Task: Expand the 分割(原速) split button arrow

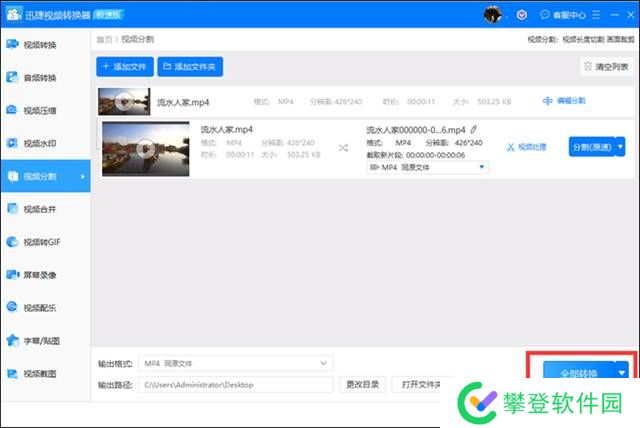Action: tap(620, 146)
